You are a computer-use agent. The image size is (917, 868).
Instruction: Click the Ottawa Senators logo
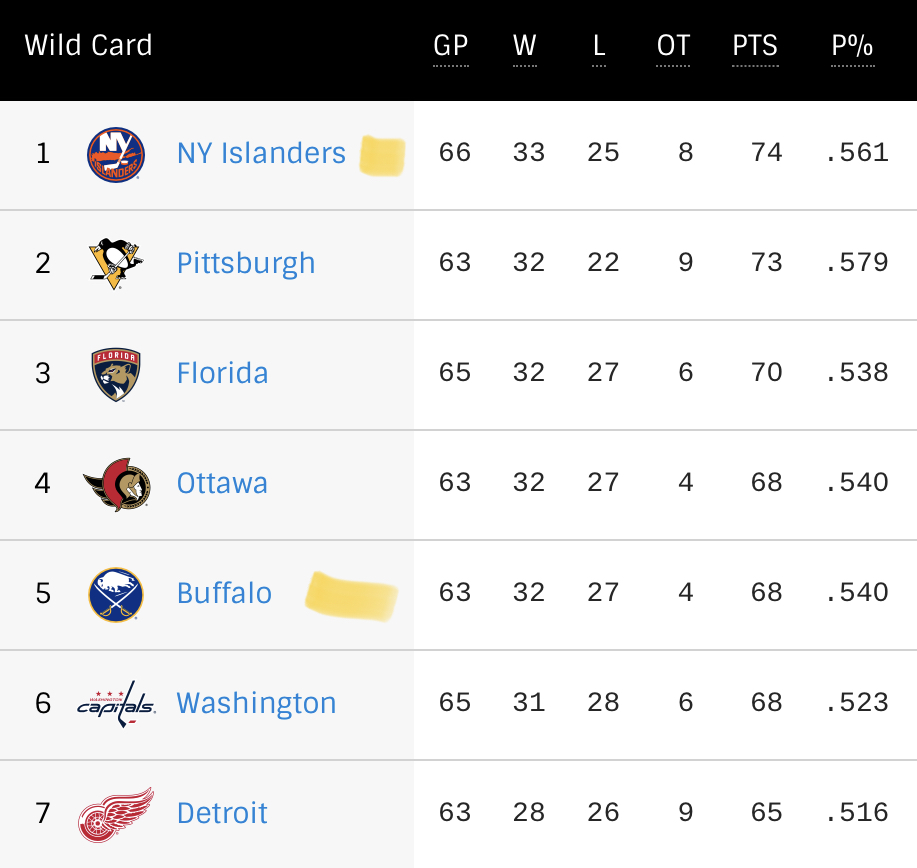[117, 484]
